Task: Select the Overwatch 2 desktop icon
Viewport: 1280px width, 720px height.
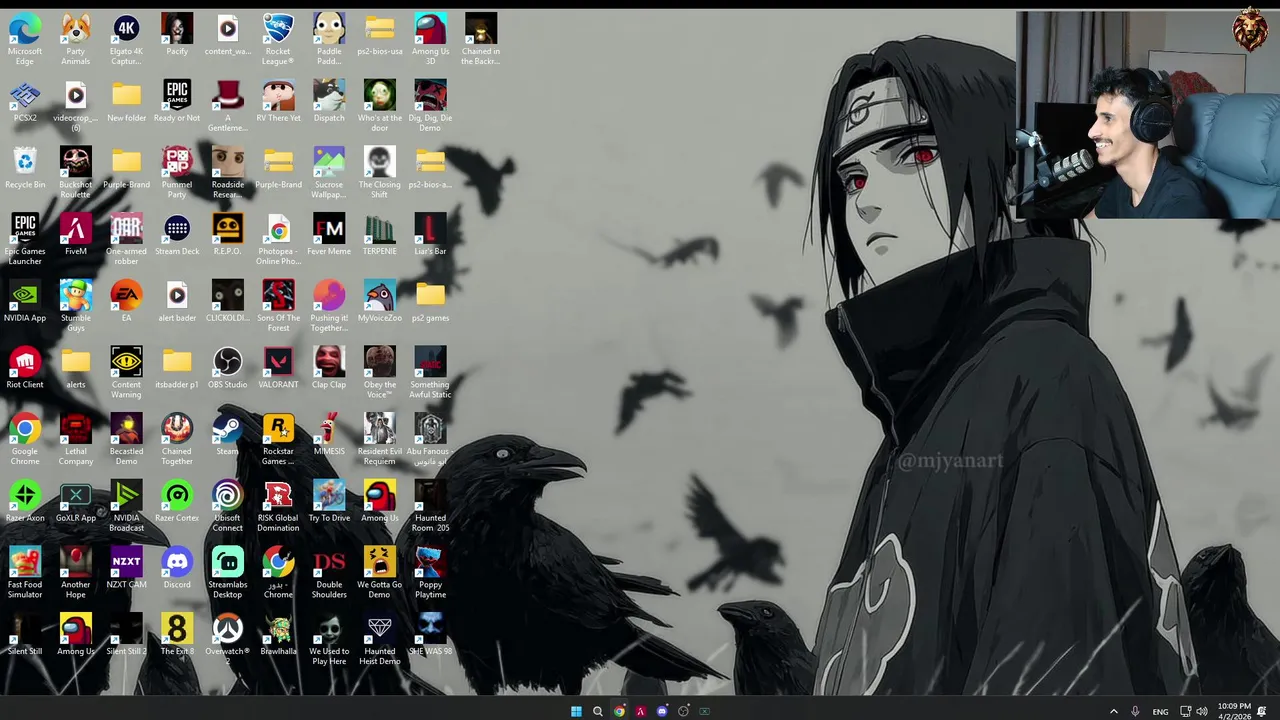Action: pyautogui.click(x=227, y=639)
